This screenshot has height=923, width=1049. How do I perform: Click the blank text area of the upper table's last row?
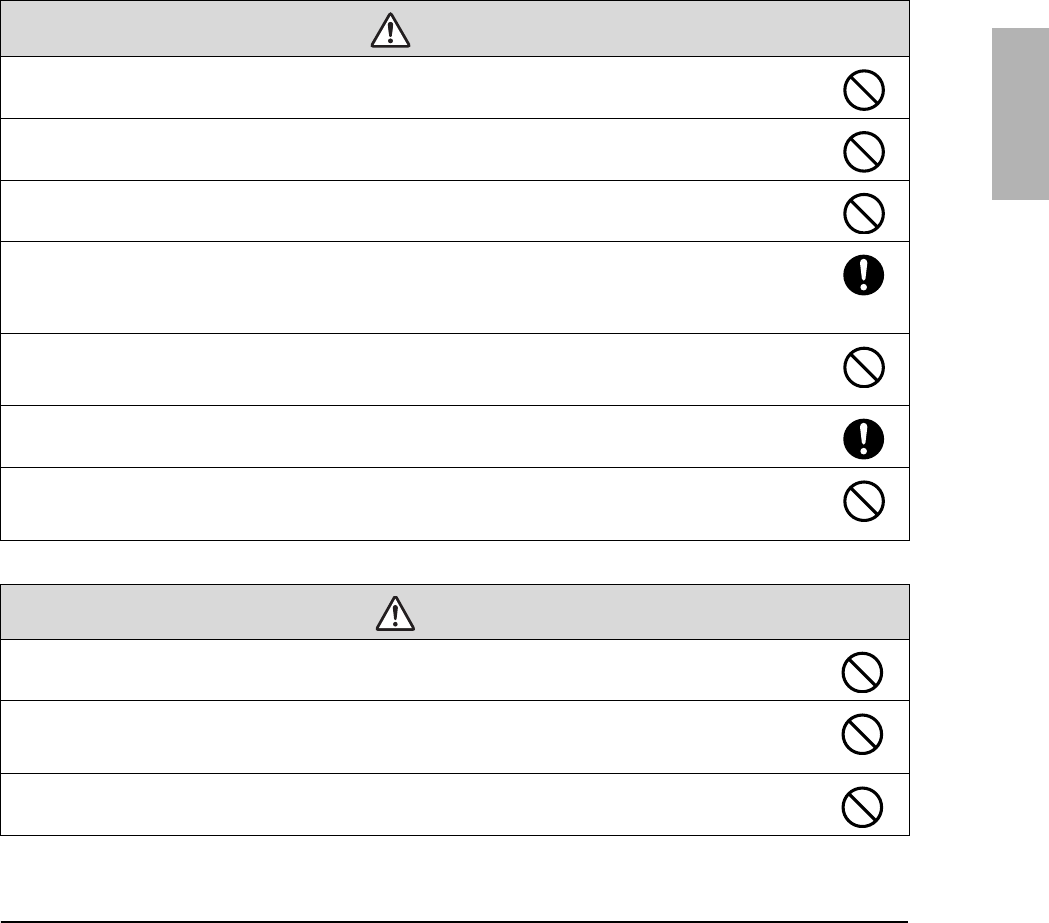tap(400, 504)
